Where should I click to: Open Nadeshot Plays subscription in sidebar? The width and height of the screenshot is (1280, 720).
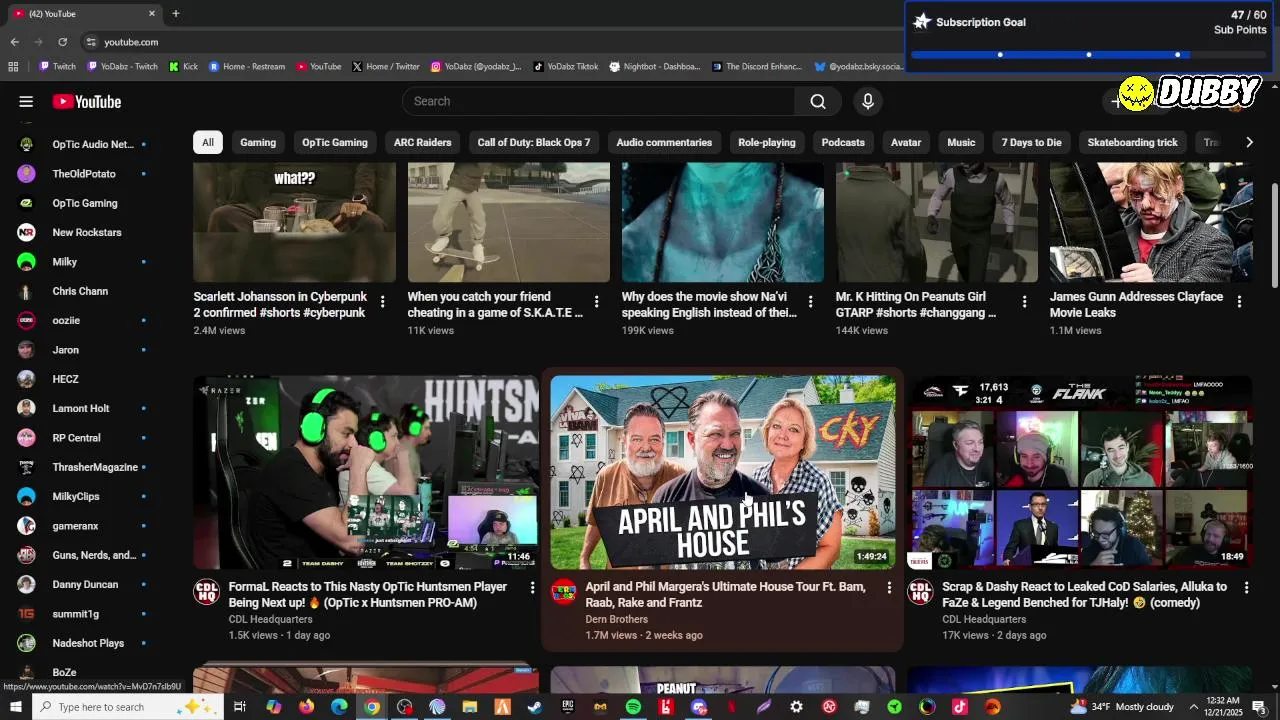pyautogui.click(x=83, y=643)
